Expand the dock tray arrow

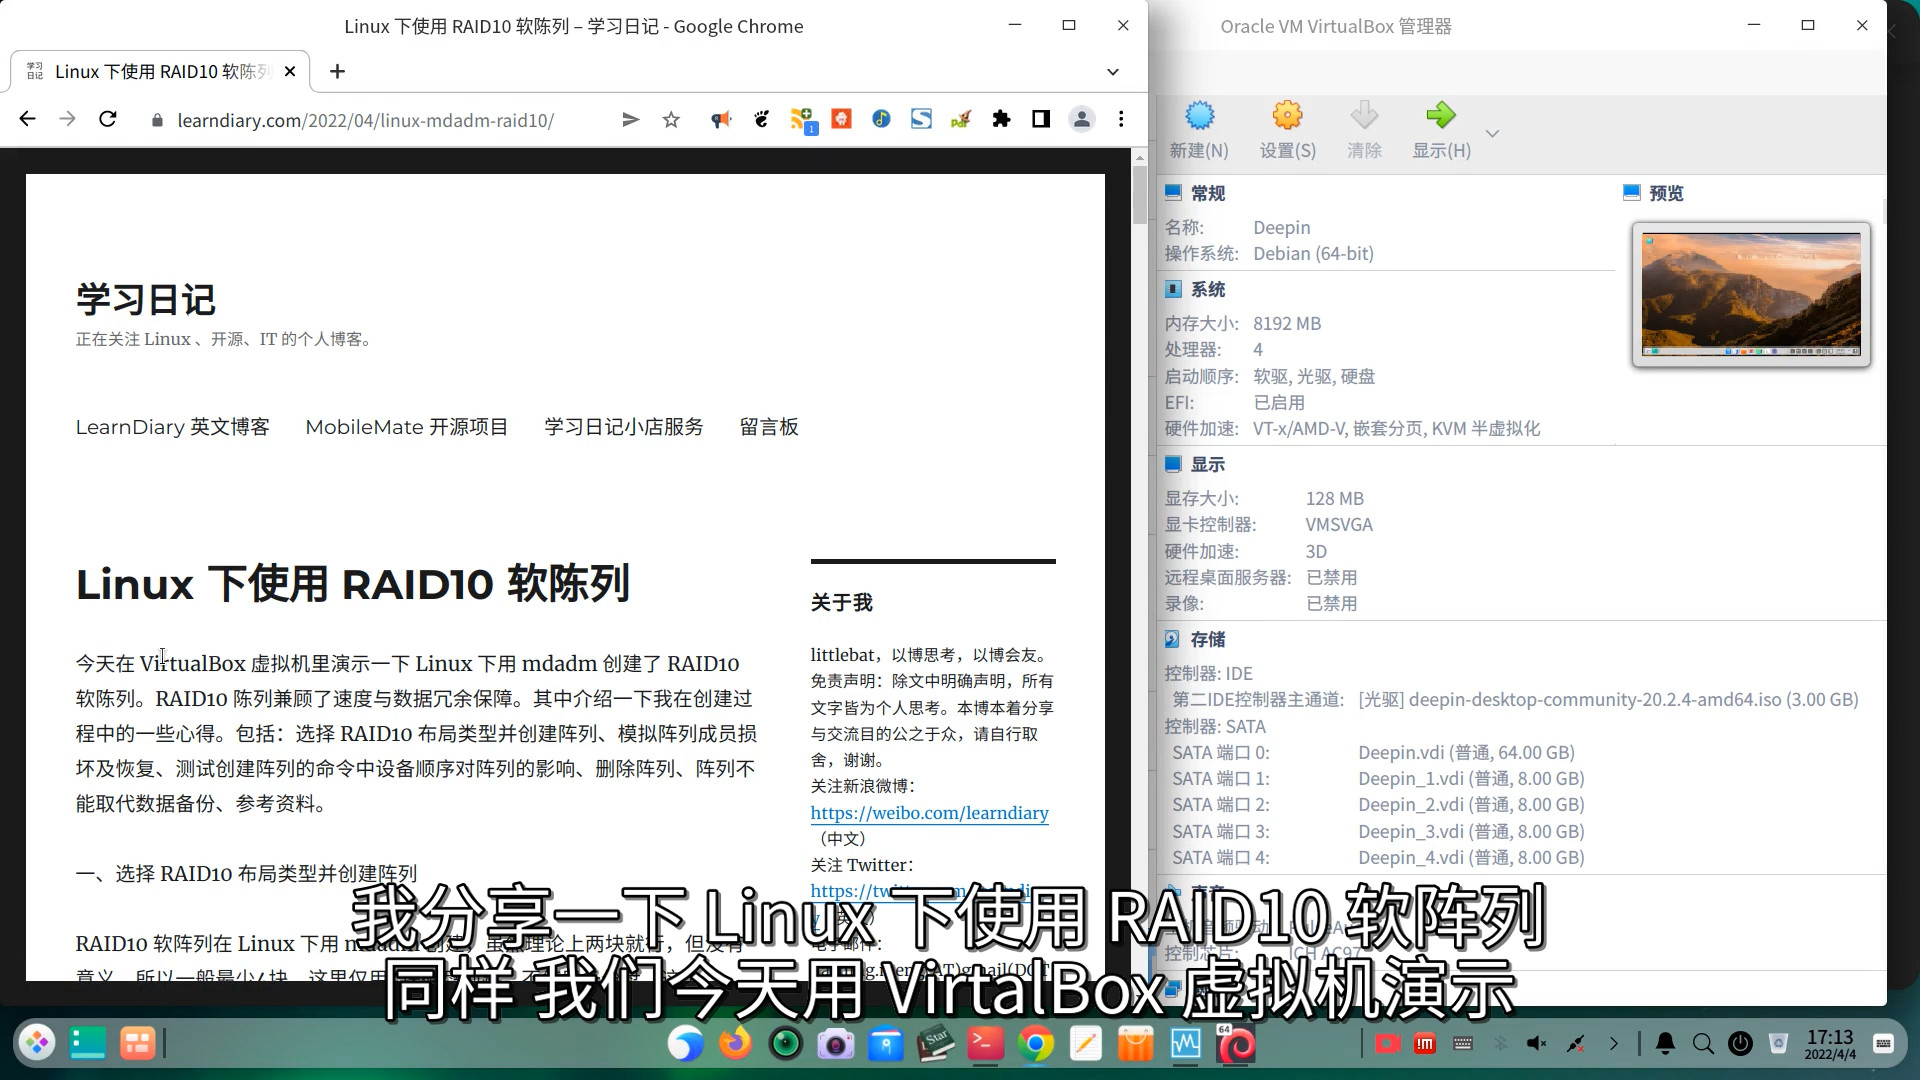(1613, 1044)
